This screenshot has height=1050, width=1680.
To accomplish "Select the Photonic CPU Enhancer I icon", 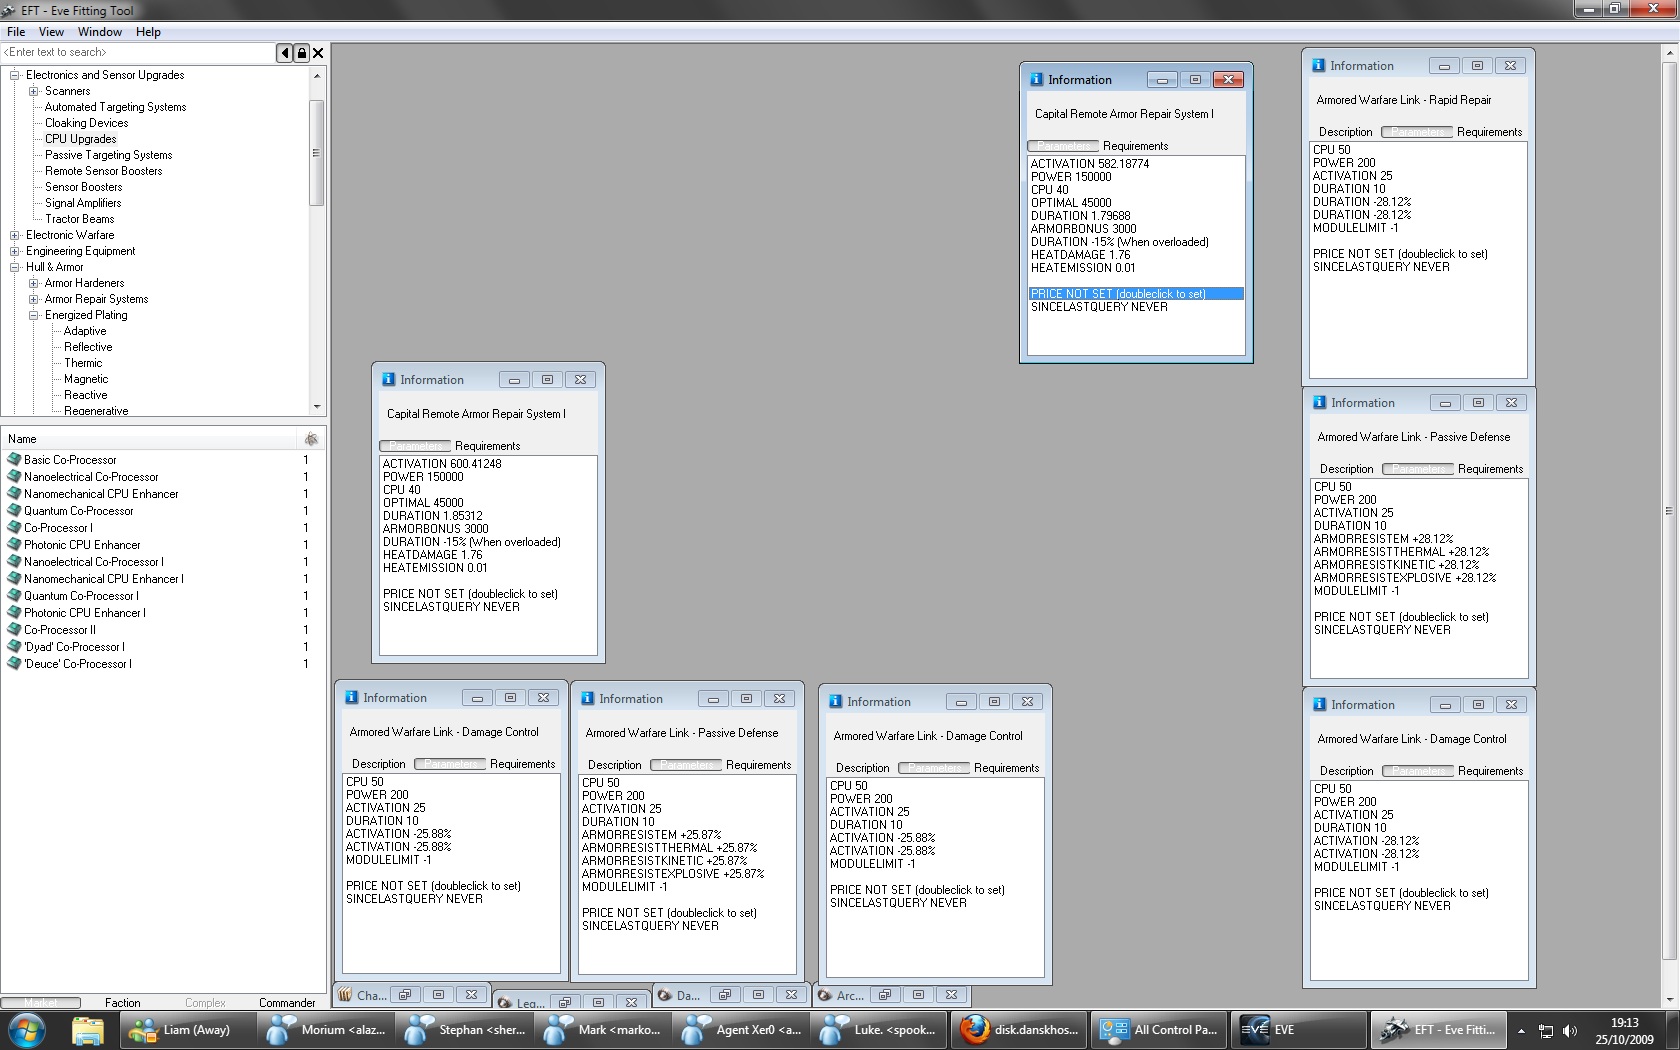I will click(x=14, y=613).
